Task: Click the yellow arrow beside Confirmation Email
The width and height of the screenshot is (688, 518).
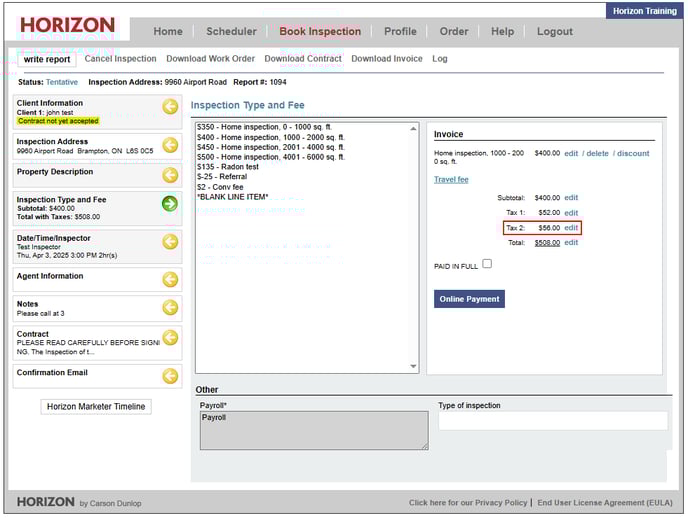Action: coord(170,376)
